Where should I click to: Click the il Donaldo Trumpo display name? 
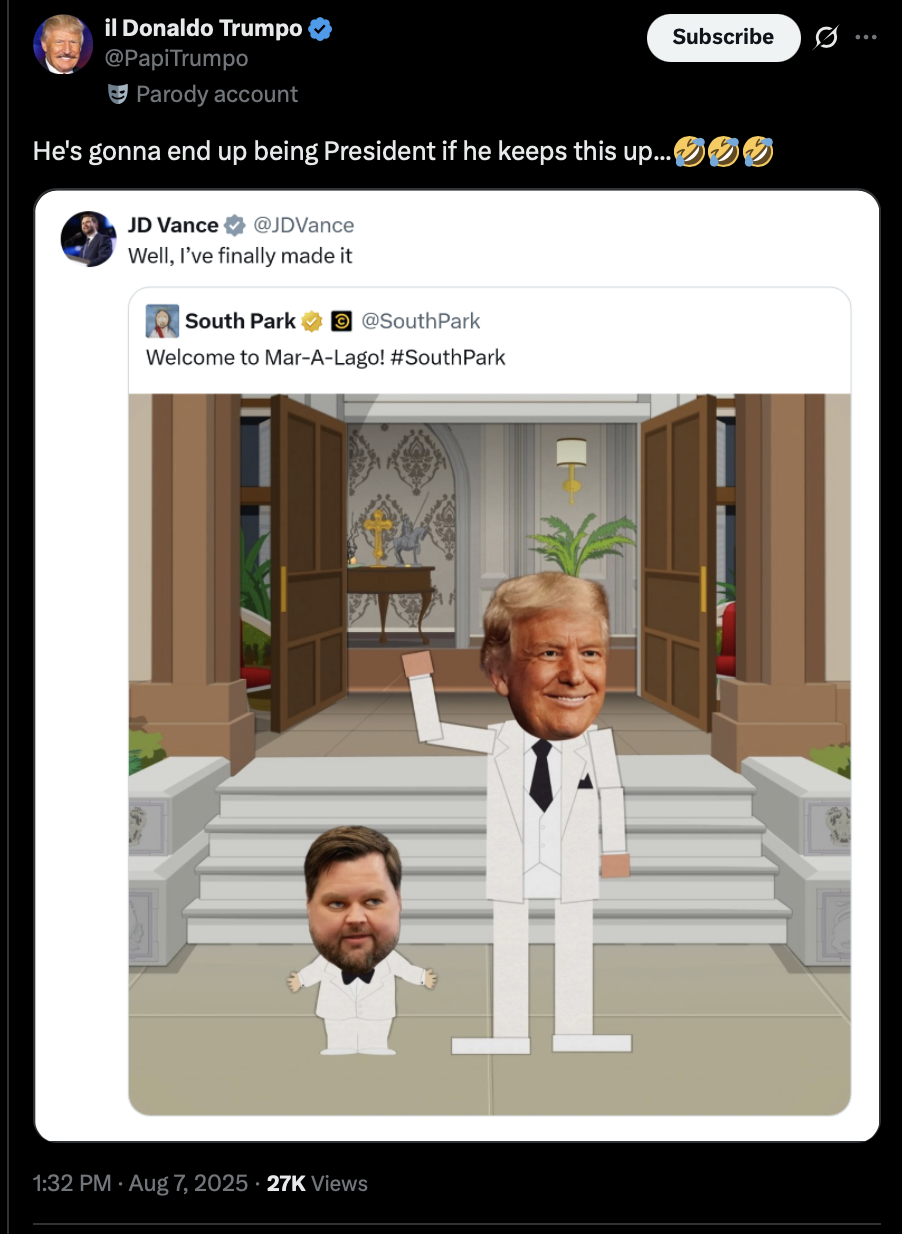203,29
